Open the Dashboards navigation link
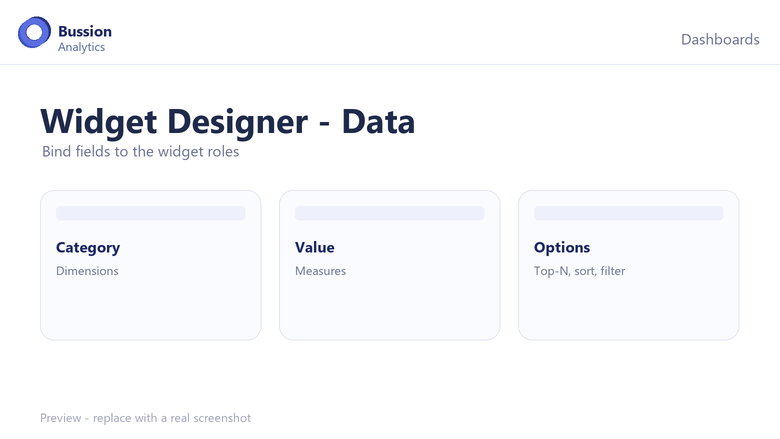 pos(720,39)
